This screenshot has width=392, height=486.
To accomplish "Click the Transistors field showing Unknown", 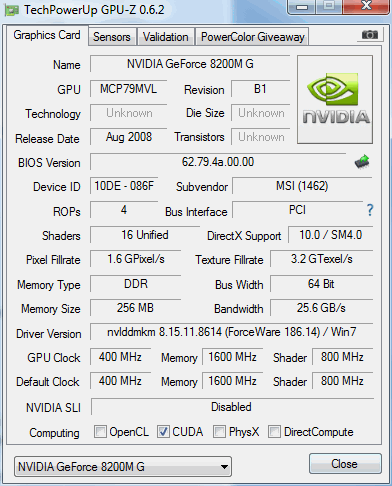I will [260, 137].
